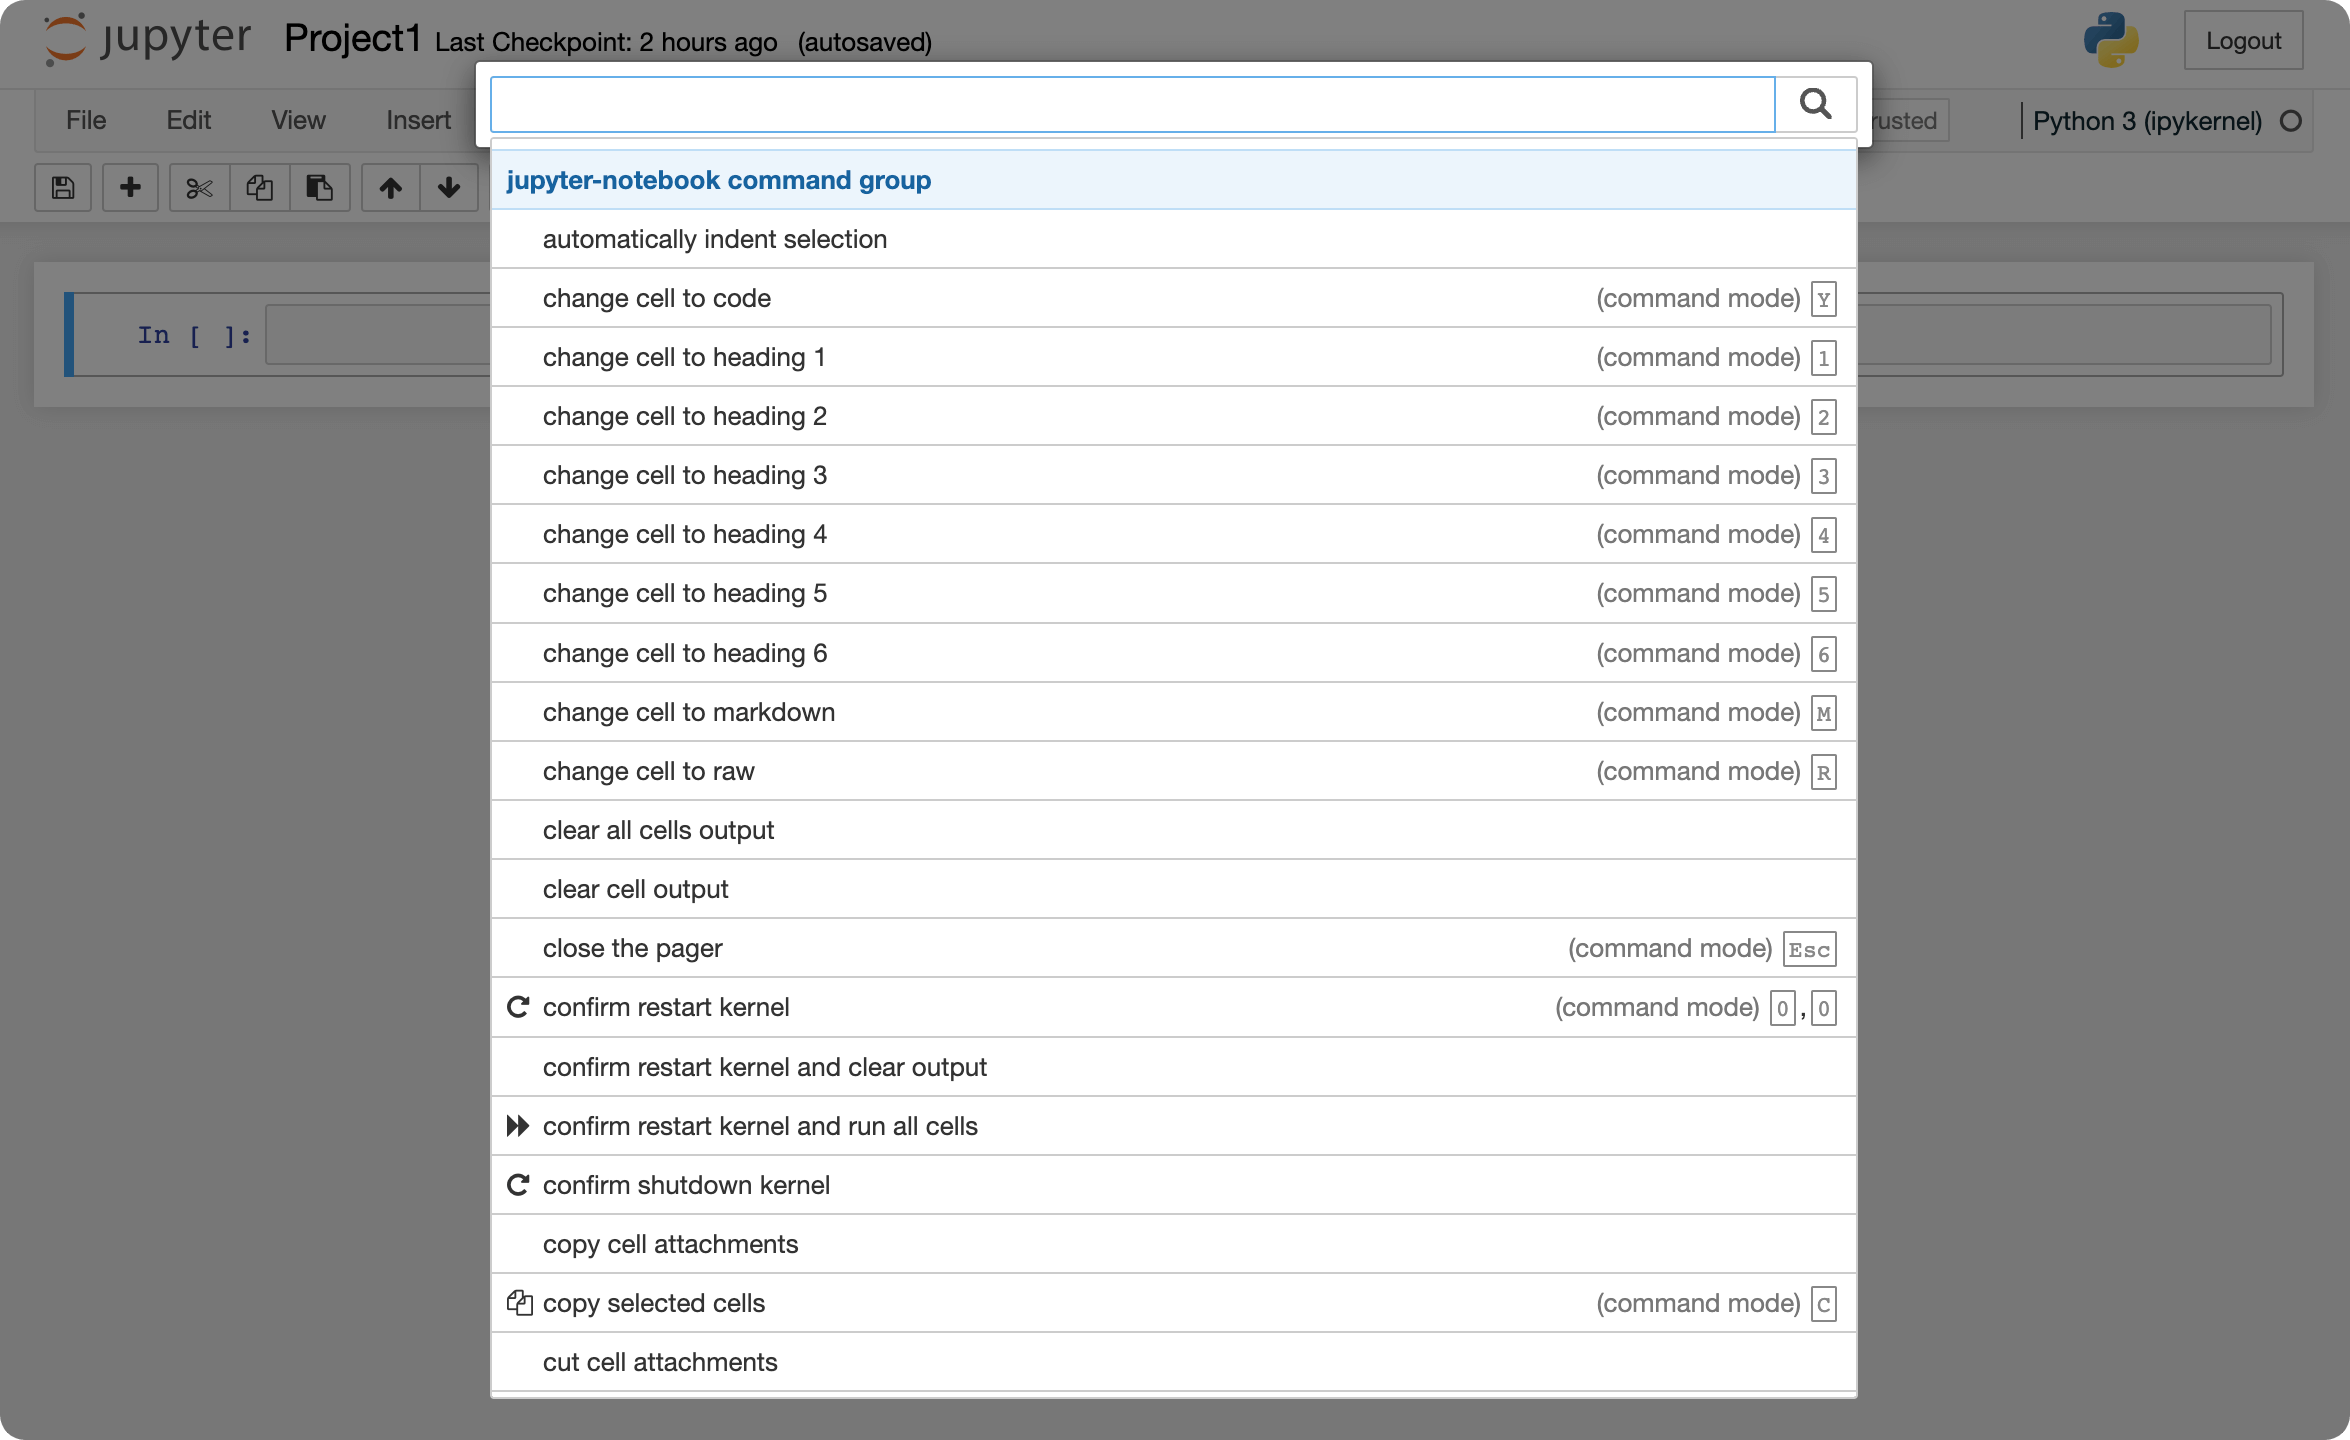2350x1440 pixels.
Task: Click the Python logo icon
Action: point(2111,40)
